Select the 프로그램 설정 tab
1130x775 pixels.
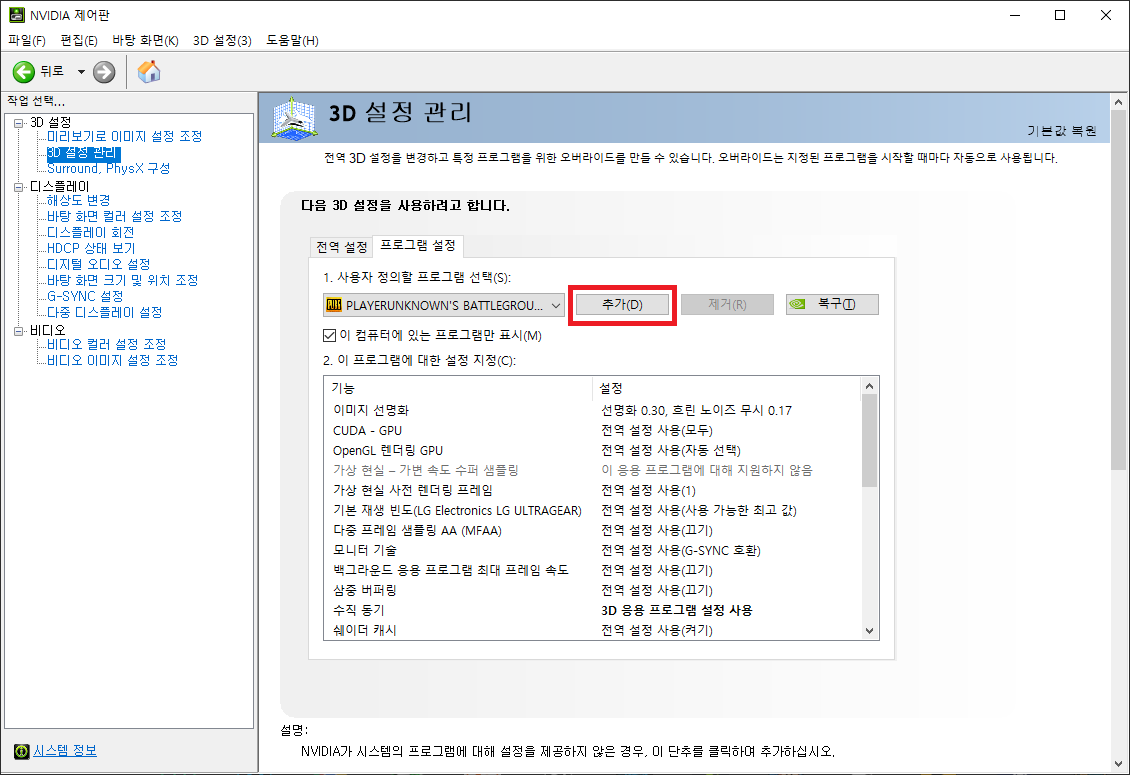418,245
